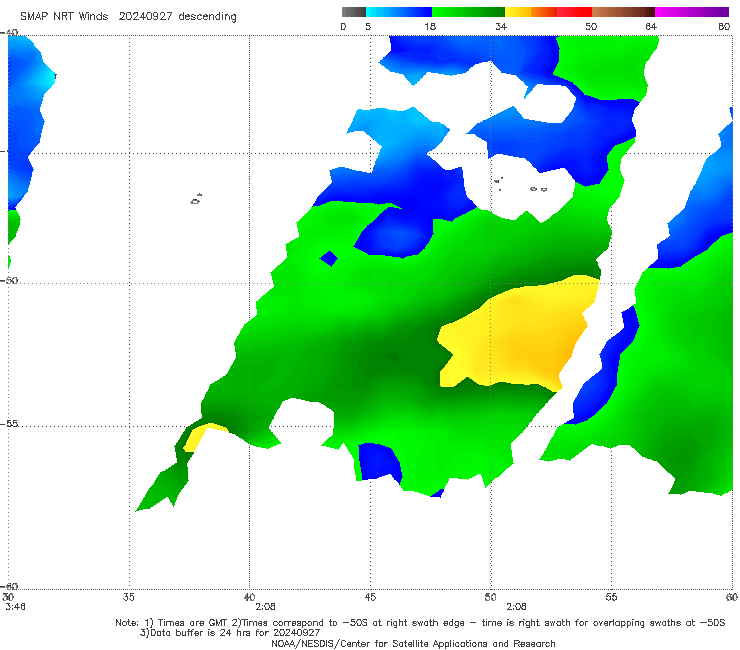Select the date '20240927' in the title
This screenshot has width=740, height=650.
pos(145,17)
